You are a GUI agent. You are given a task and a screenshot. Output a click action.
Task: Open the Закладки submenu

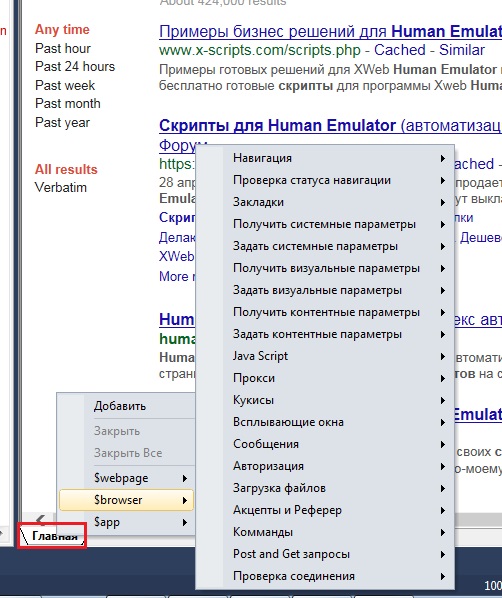pos(325,202)
